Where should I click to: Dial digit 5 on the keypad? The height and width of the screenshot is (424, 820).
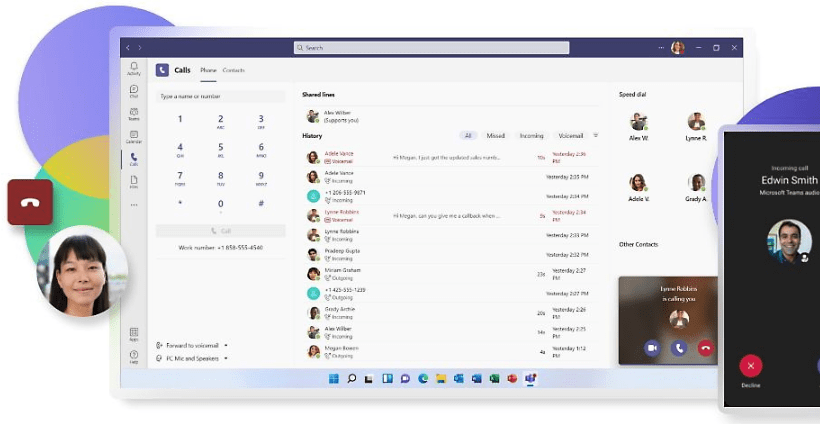point(221,150)
